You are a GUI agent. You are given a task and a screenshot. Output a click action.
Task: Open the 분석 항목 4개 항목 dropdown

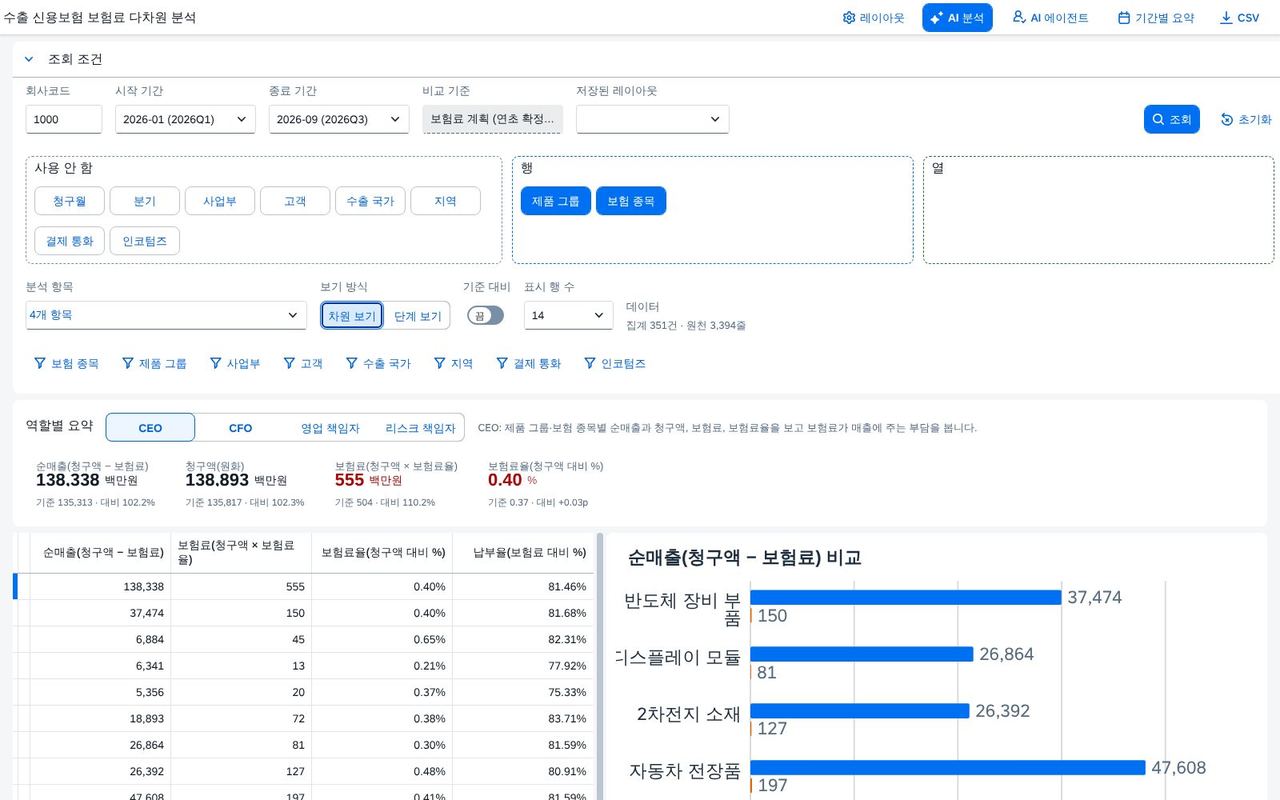tap(166, 315)
